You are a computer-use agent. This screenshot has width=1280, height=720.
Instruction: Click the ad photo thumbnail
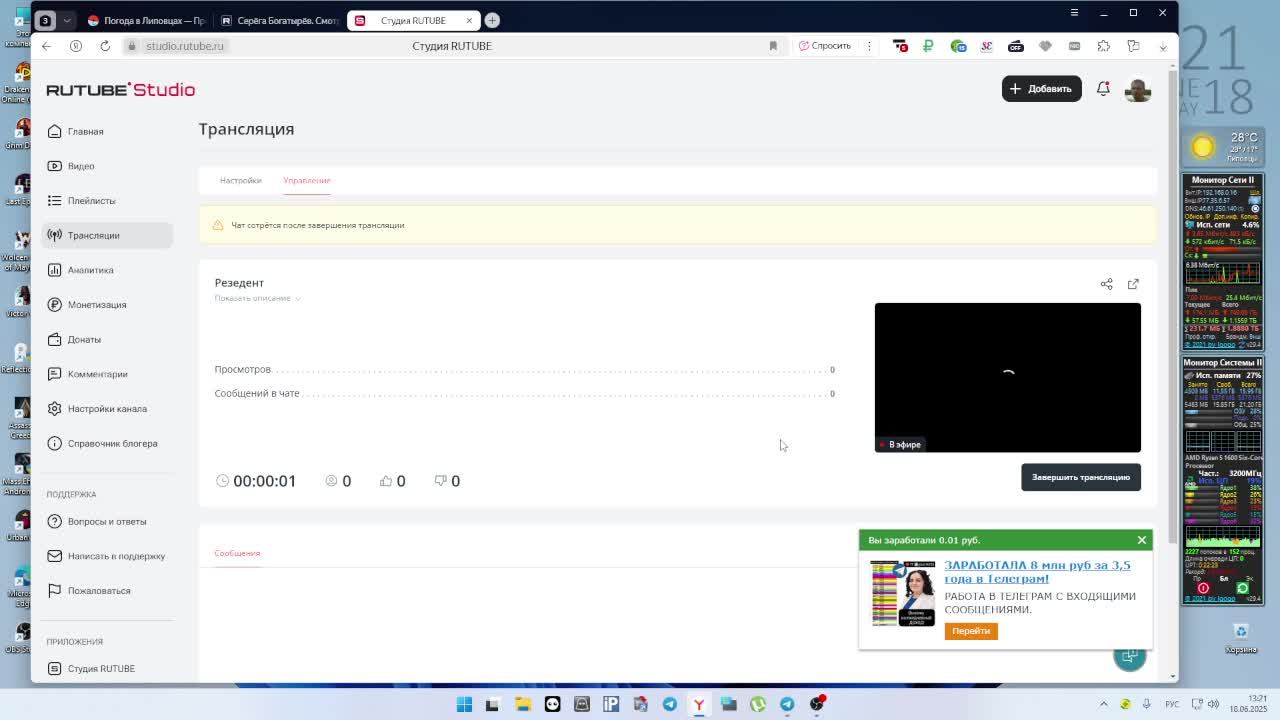click(903, 593)
